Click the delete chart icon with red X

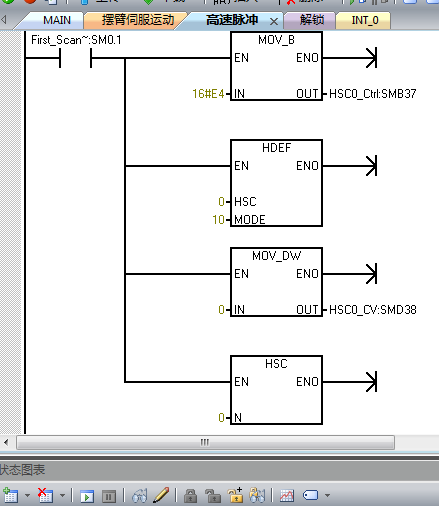(x=45, y=495)
